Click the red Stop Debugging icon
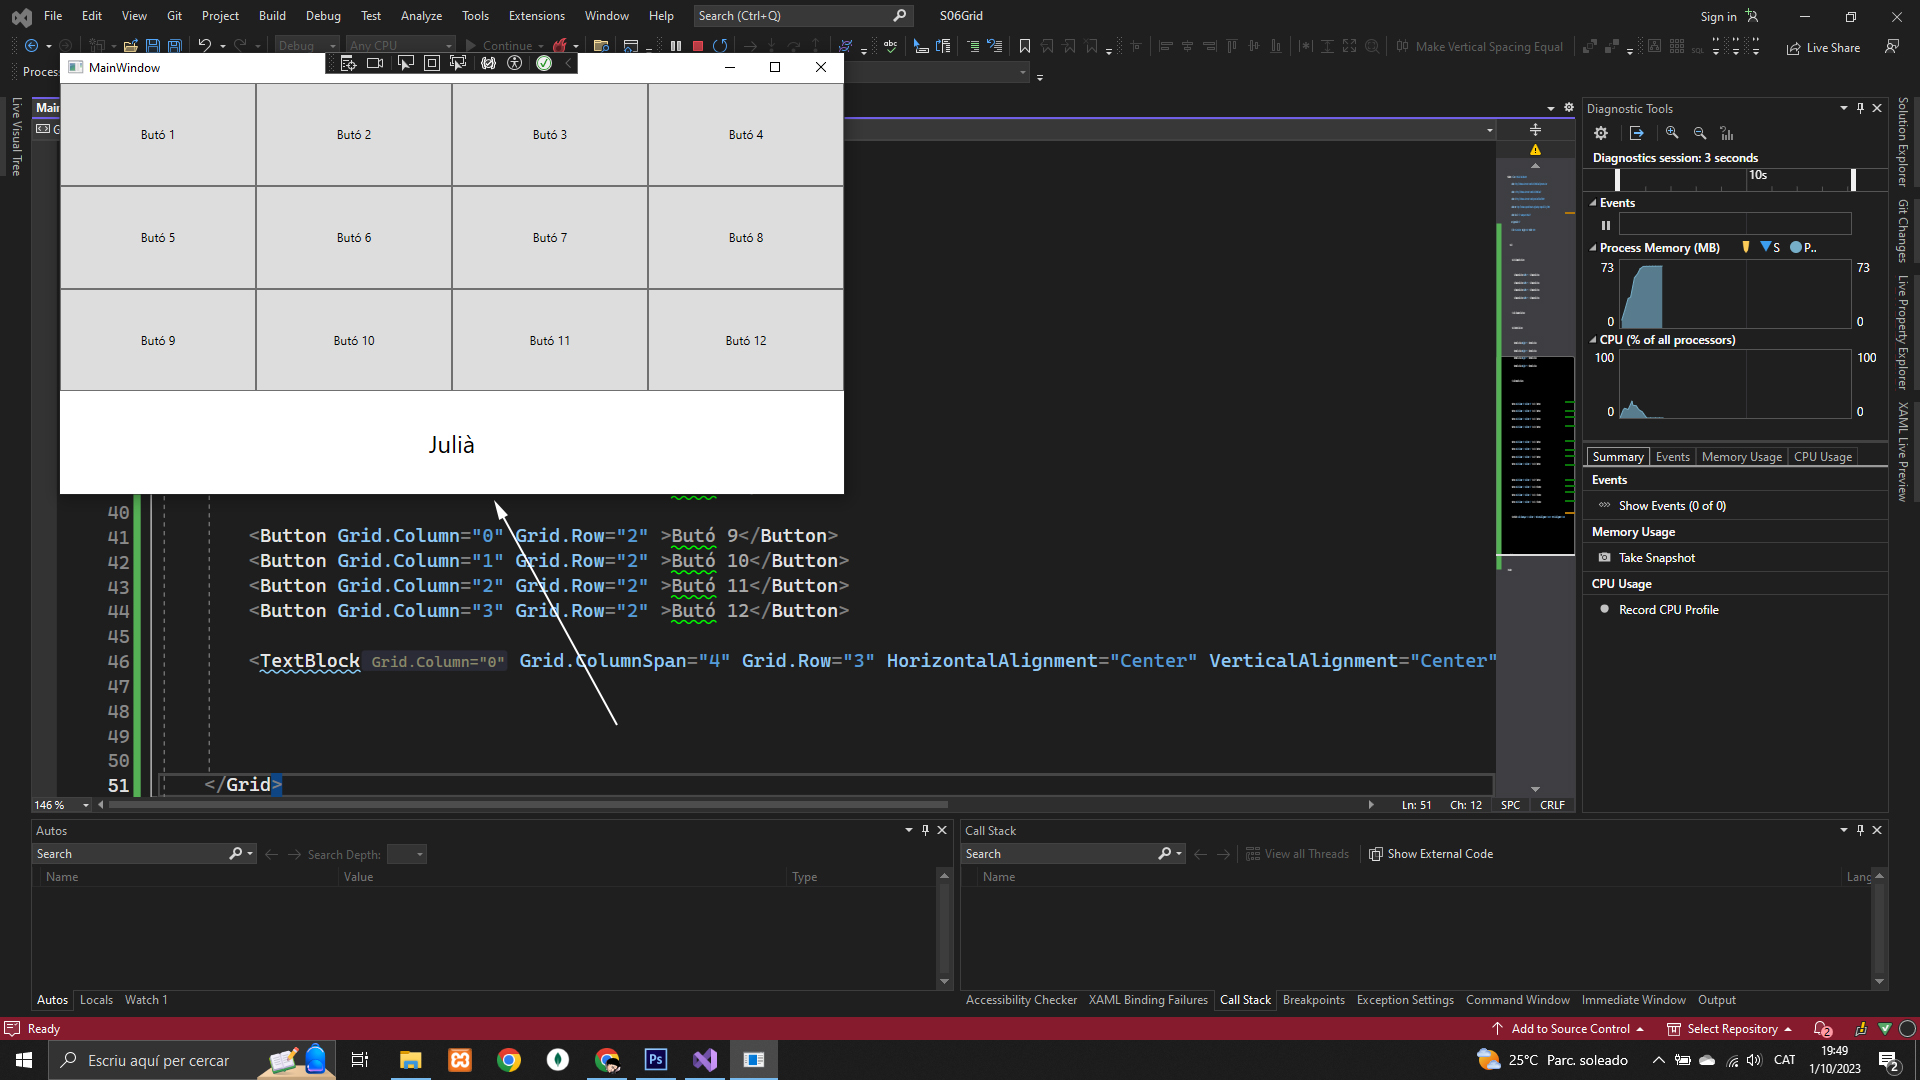This screenshot has width=1920, height=1080. pyautogui.click(x=698, y=46)
